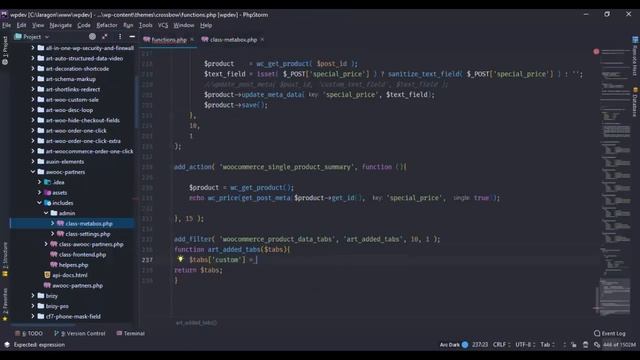This screenshot has width=640, height=360.
Task: Expand the brizy folder
Action: [33, 296]
